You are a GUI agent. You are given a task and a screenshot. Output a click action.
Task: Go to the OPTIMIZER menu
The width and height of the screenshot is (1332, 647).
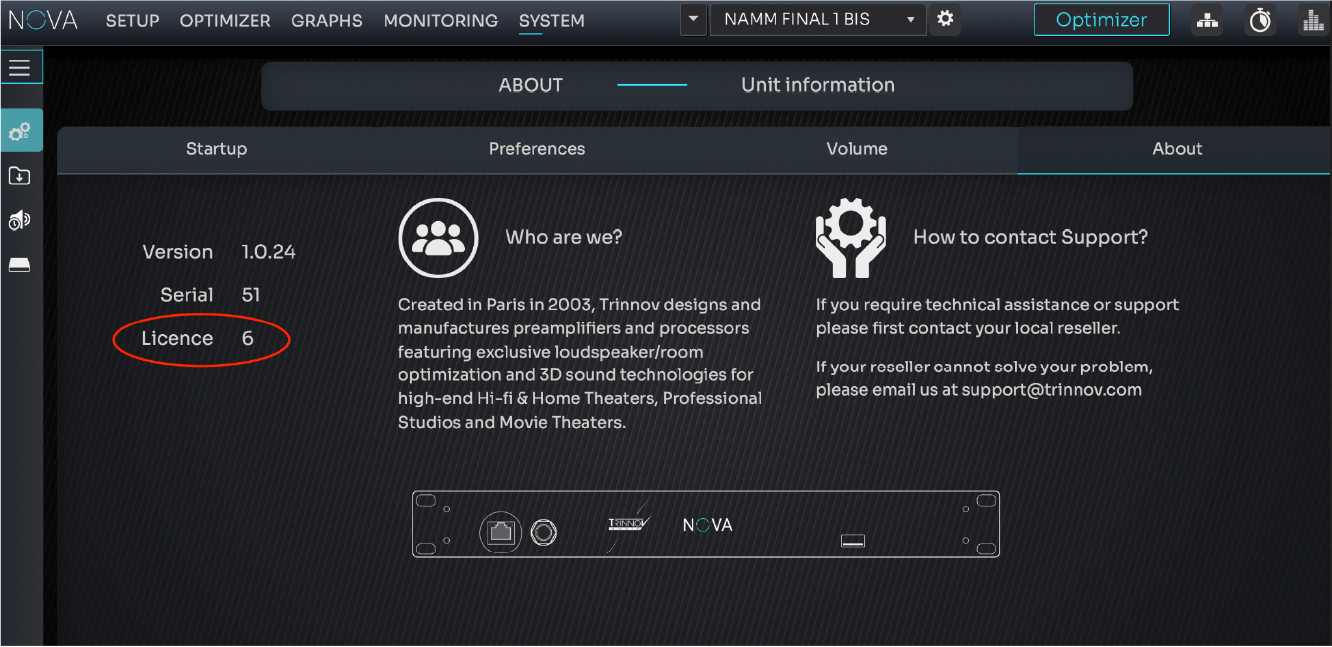(x=225, y=20)
